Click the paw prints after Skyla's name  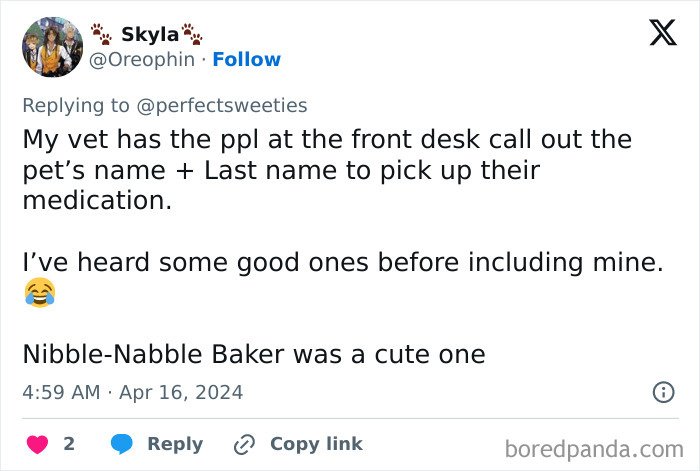coord(191,34)
